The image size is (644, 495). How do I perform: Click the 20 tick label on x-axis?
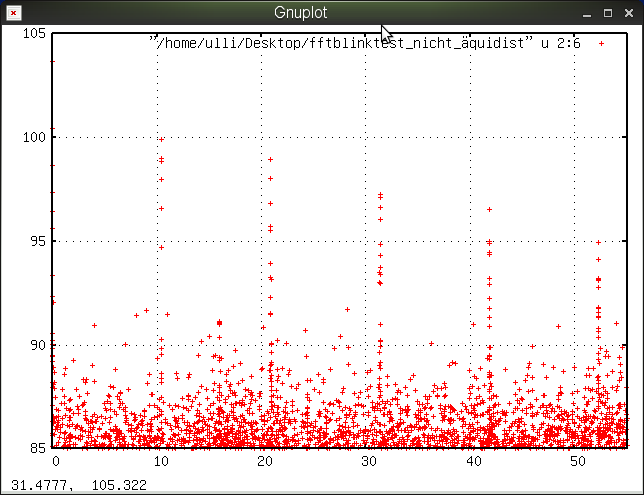click(263, 461)
